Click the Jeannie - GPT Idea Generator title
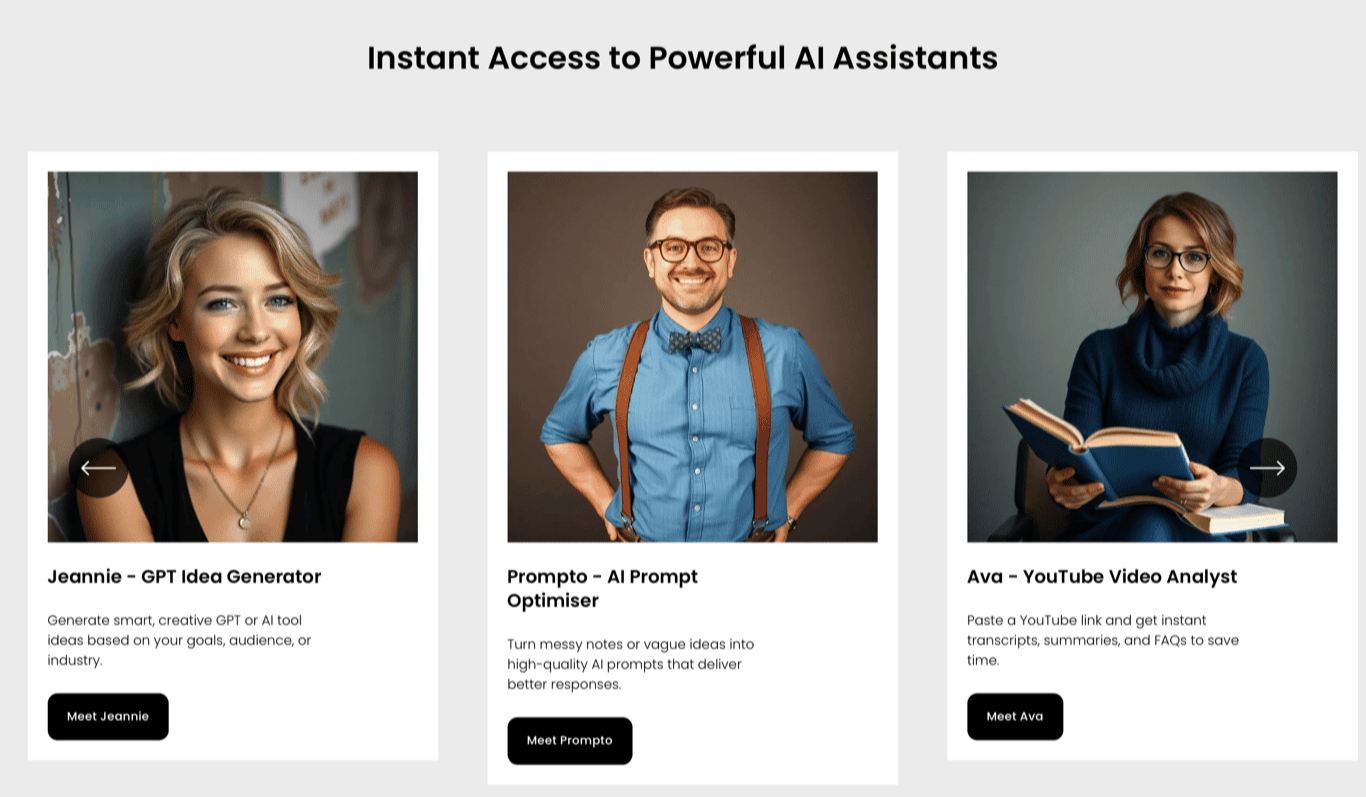Screen dimensions: 1366x797 pyautogui.click(x=185, y=576)
